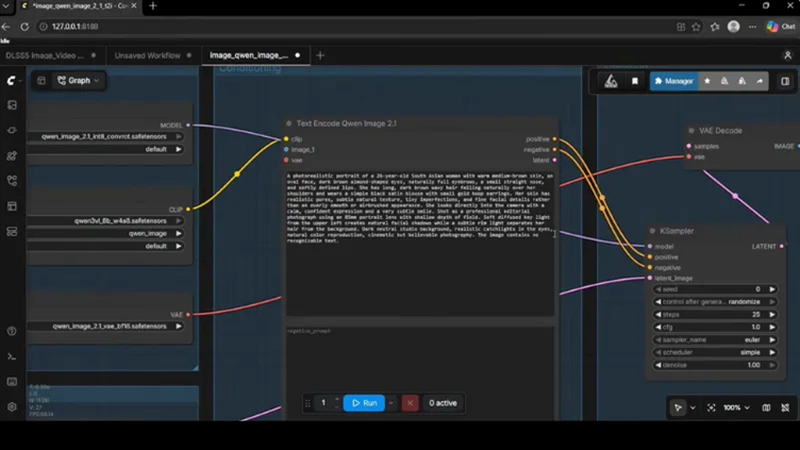Expand the Run button options arrow

pyautogui.click(x=391, y=403)
